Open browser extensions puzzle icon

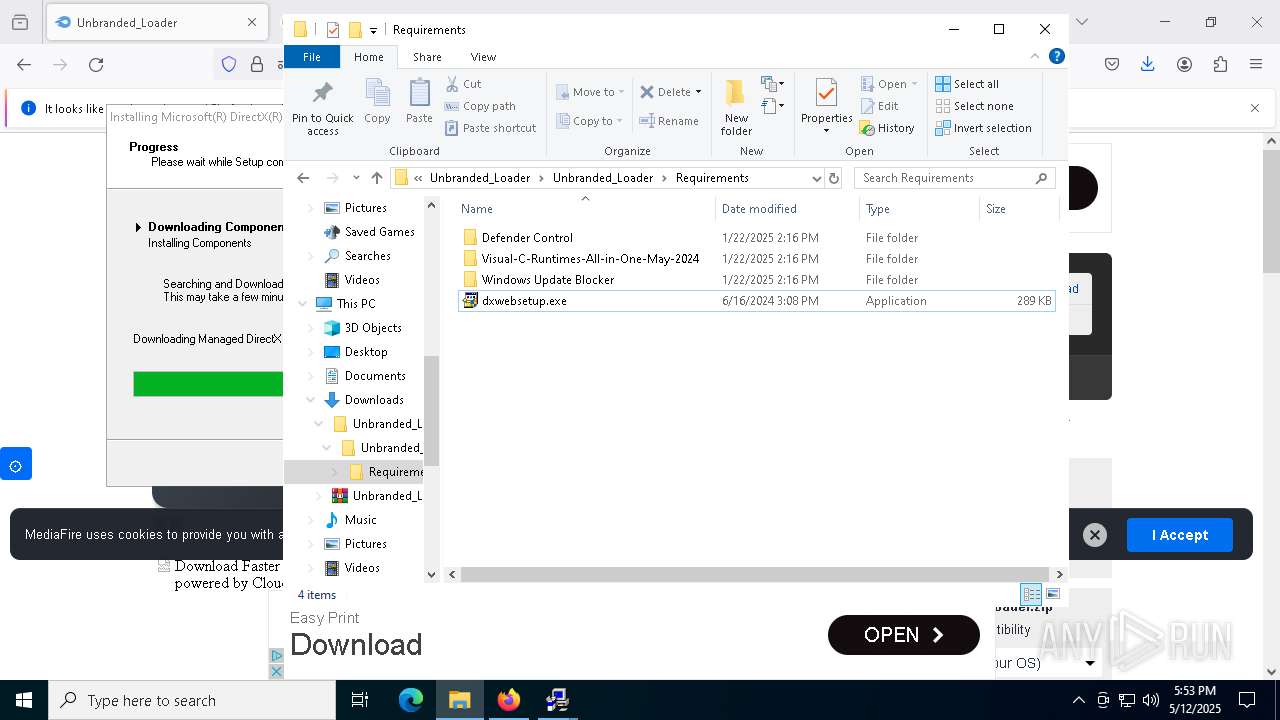(x=1220, y=65)
